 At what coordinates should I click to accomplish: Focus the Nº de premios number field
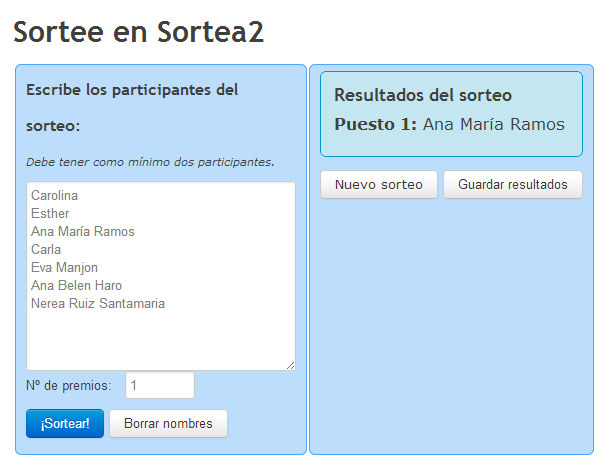click(160, 386)
